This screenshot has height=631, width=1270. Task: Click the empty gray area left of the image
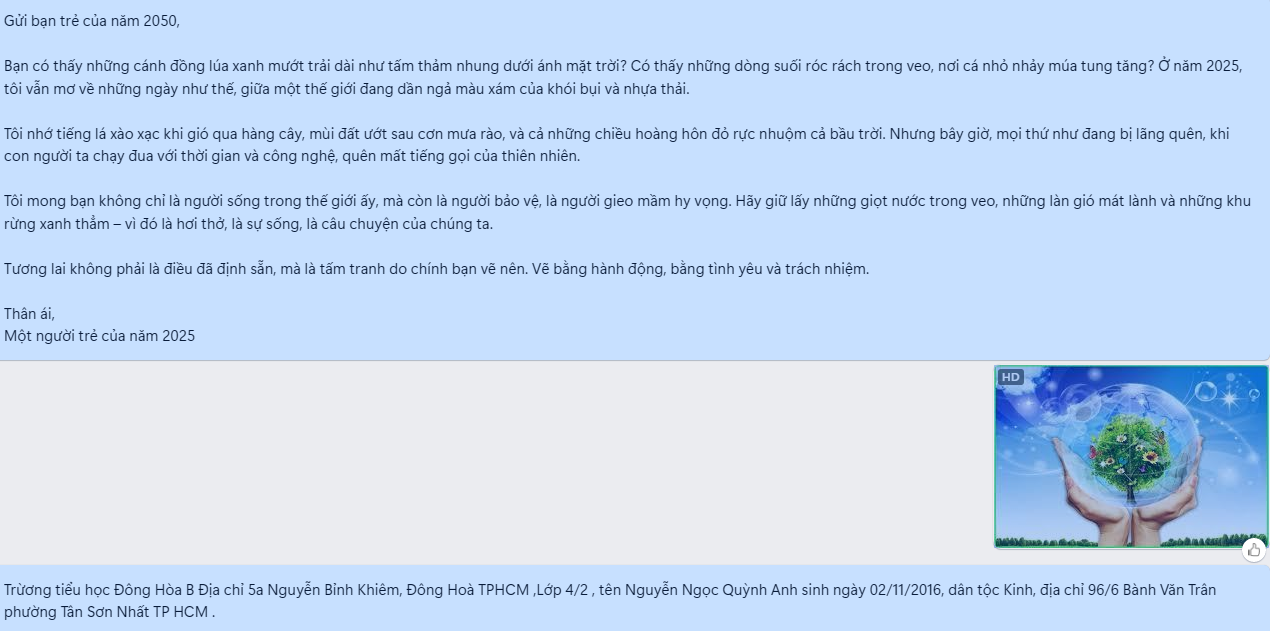point(497,462)
